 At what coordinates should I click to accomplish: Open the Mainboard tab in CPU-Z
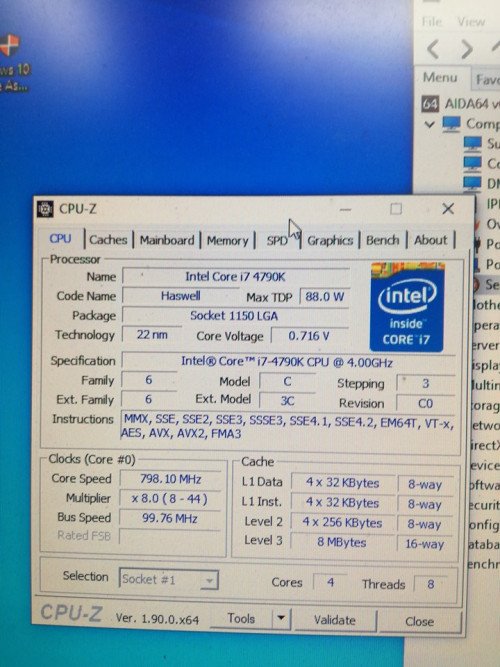pyautogui.click(x=167, y=240)
